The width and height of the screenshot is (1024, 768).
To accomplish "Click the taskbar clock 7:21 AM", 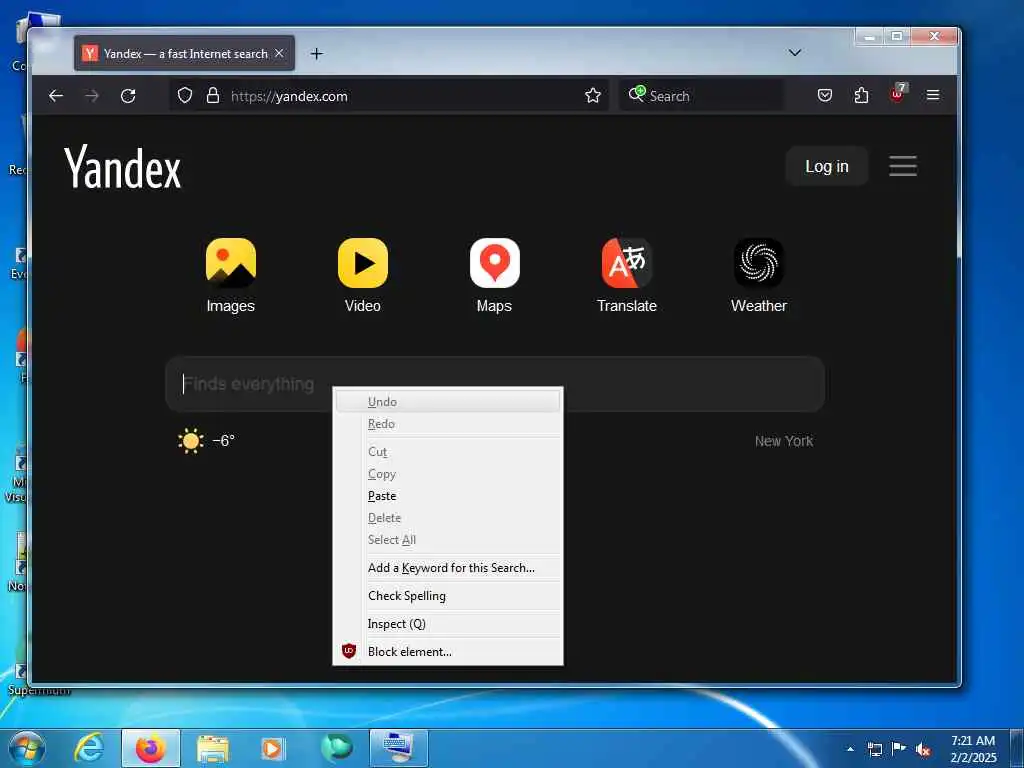I will tap(973, 748).
